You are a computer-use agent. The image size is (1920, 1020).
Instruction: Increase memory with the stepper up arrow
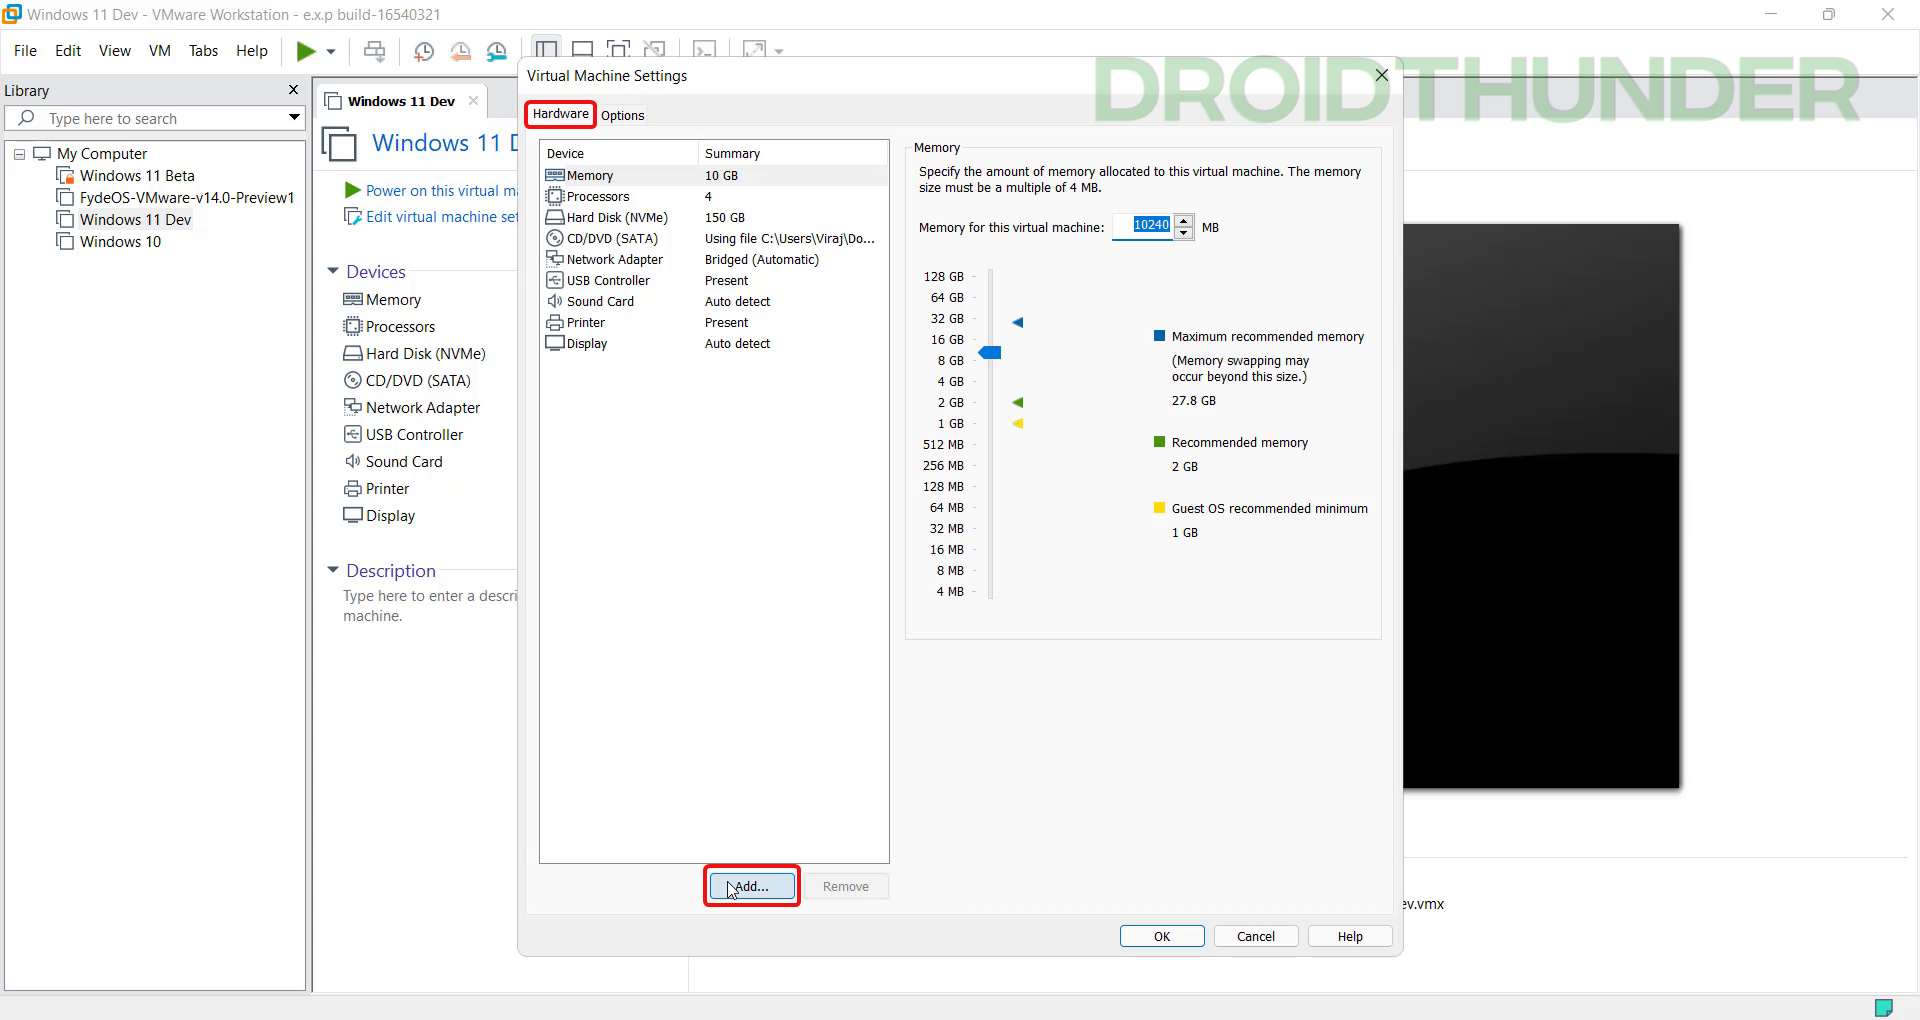pos(1184,221)
